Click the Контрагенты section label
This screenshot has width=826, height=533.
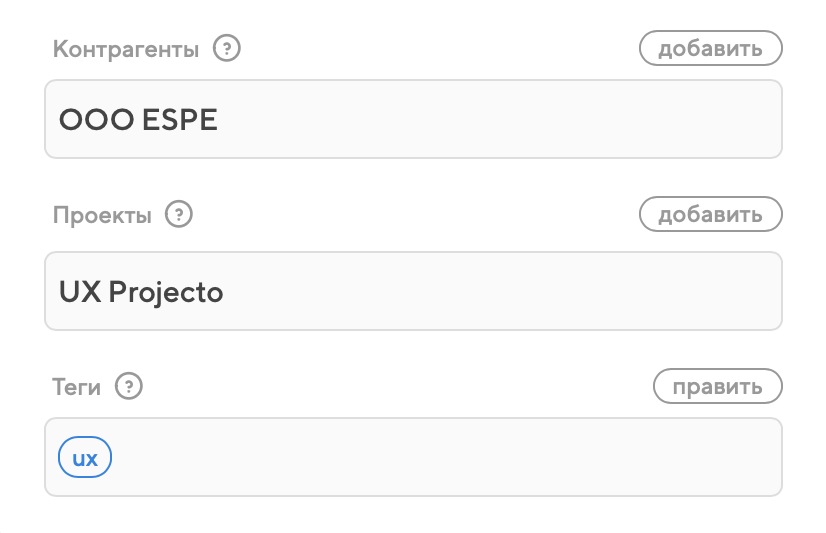[126, 49]
